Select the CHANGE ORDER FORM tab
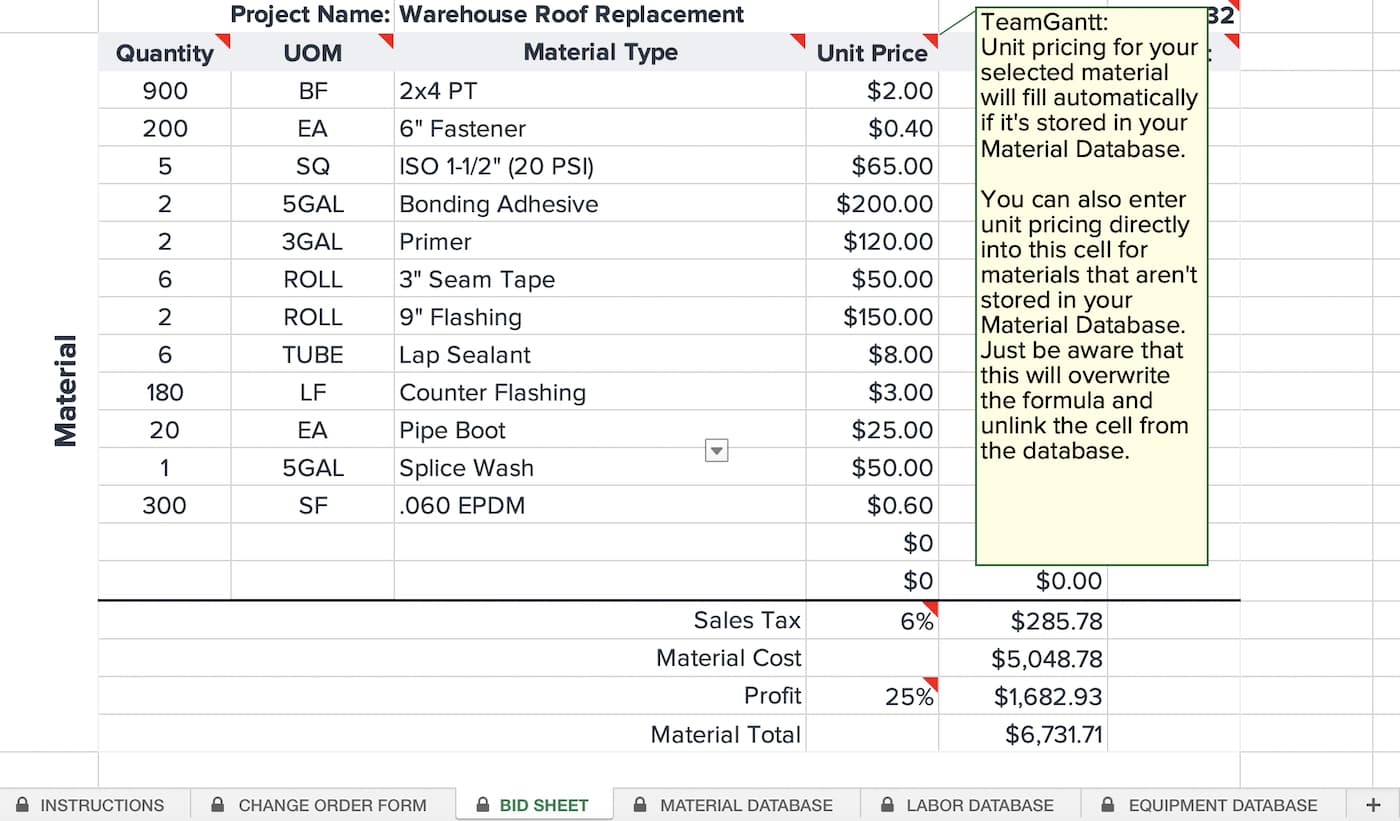 point(331,805)
